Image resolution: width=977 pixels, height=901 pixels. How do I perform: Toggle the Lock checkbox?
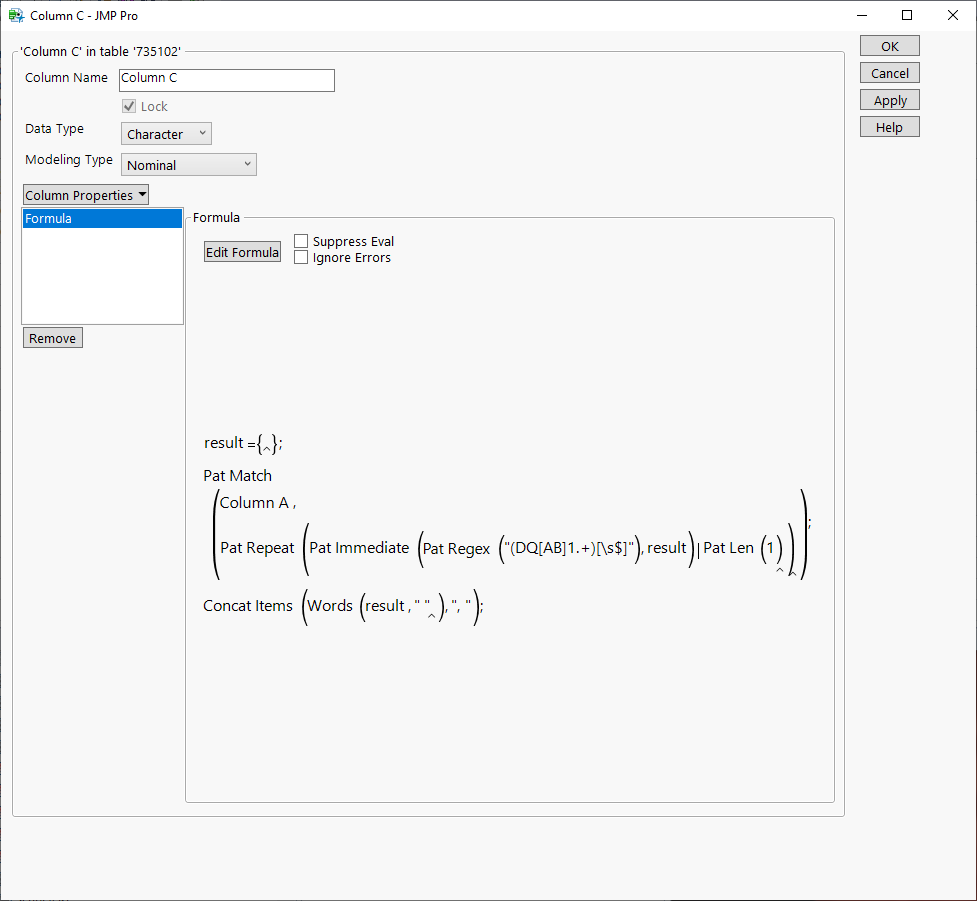click(x=129, y=106)
